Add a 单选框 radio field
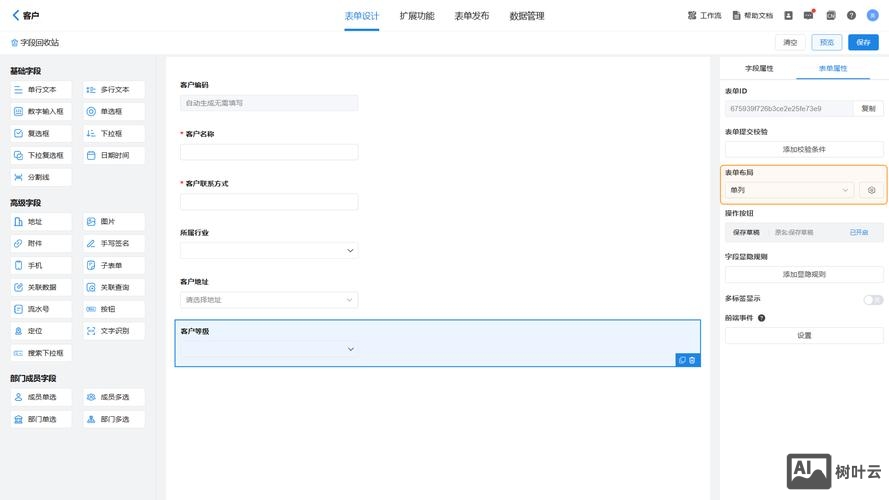 click(x=113, y=112)
